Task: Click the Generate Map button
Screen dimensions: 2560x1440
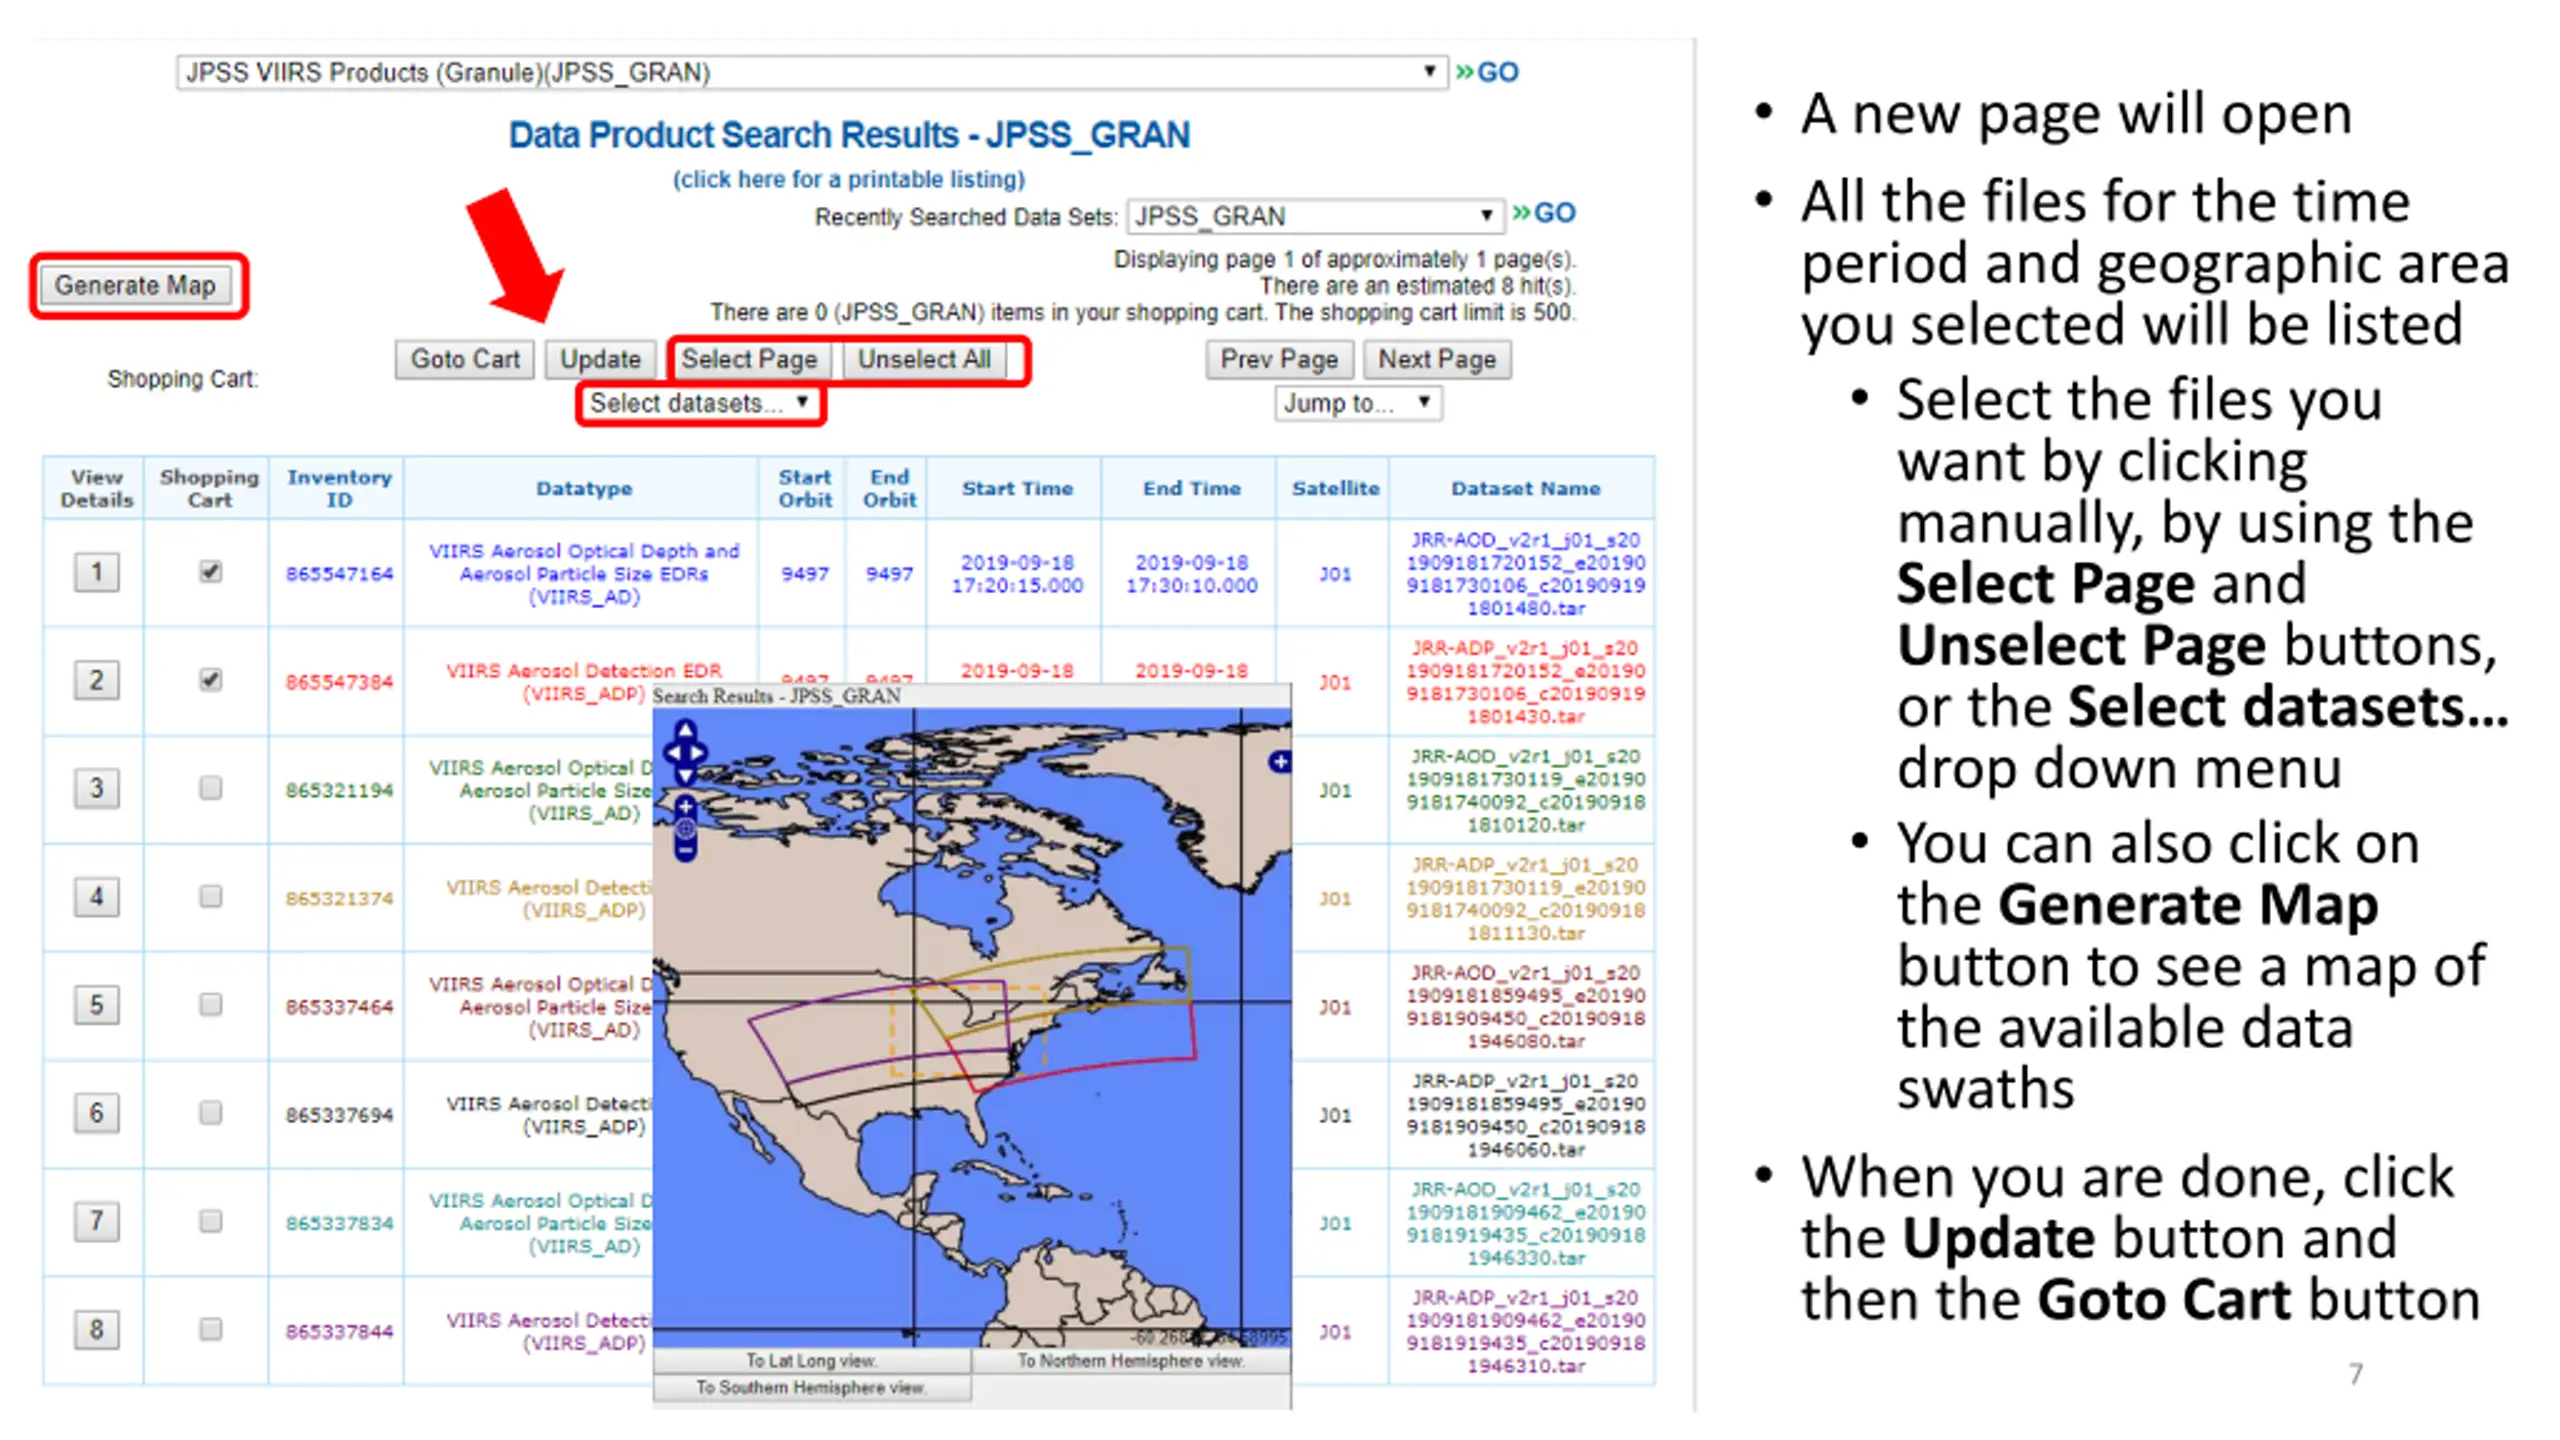Action: pos(135,286)
